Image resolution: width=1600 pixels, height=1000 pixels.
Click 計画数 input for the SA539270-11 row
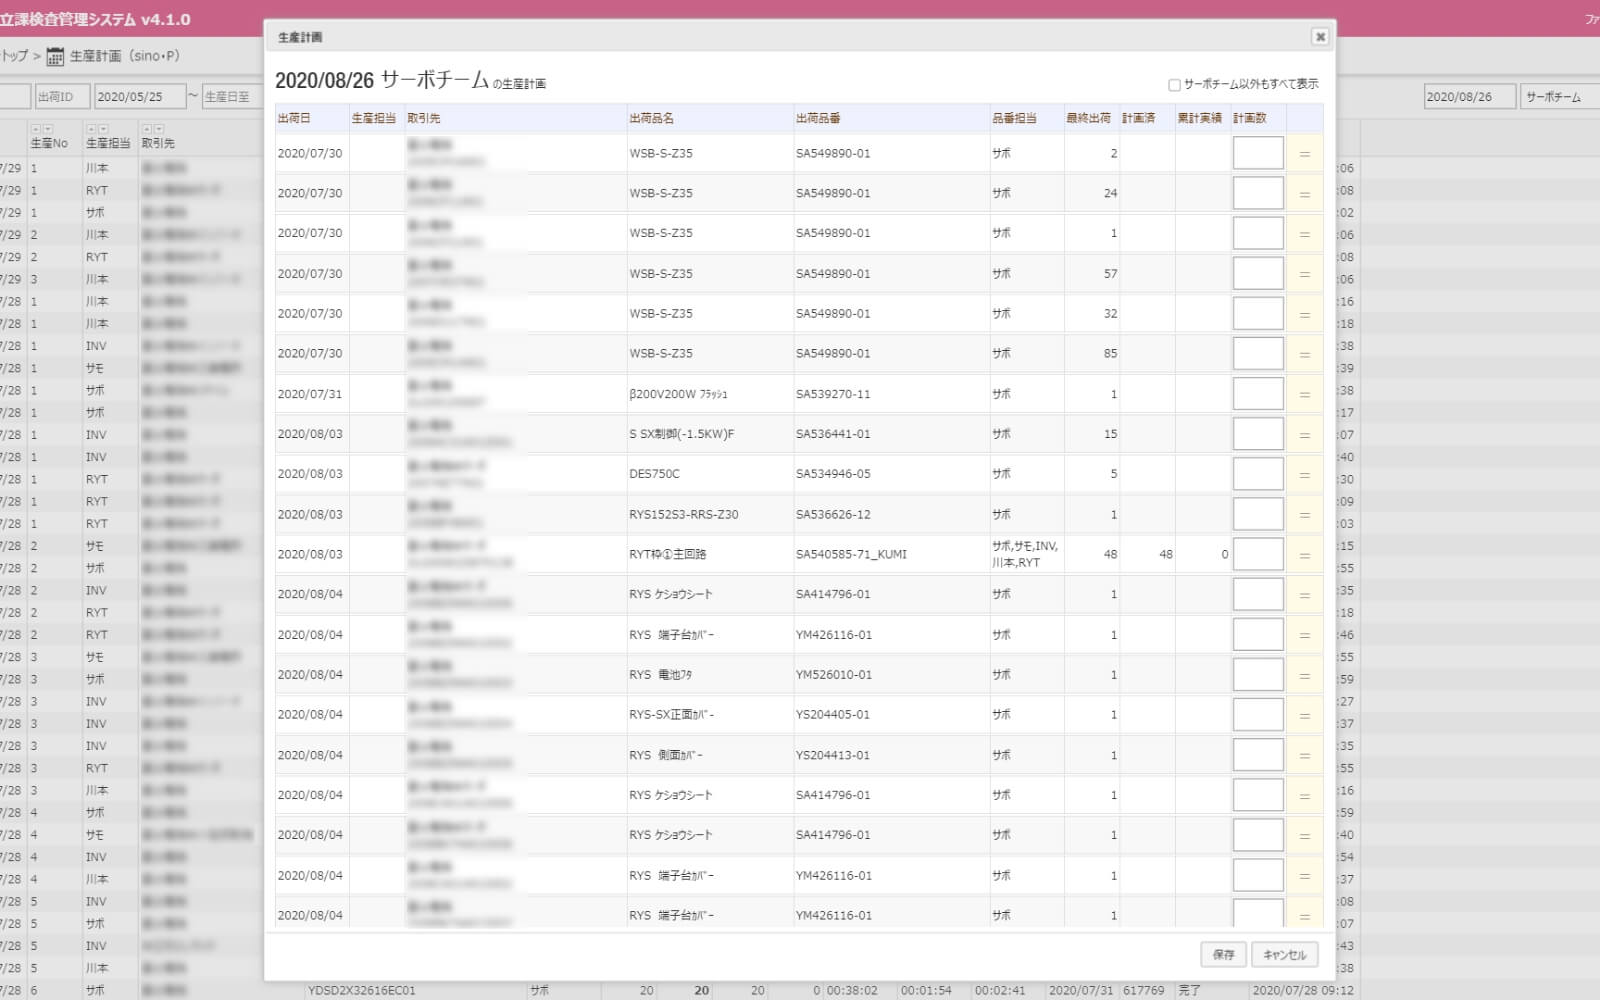point(1258,394)
